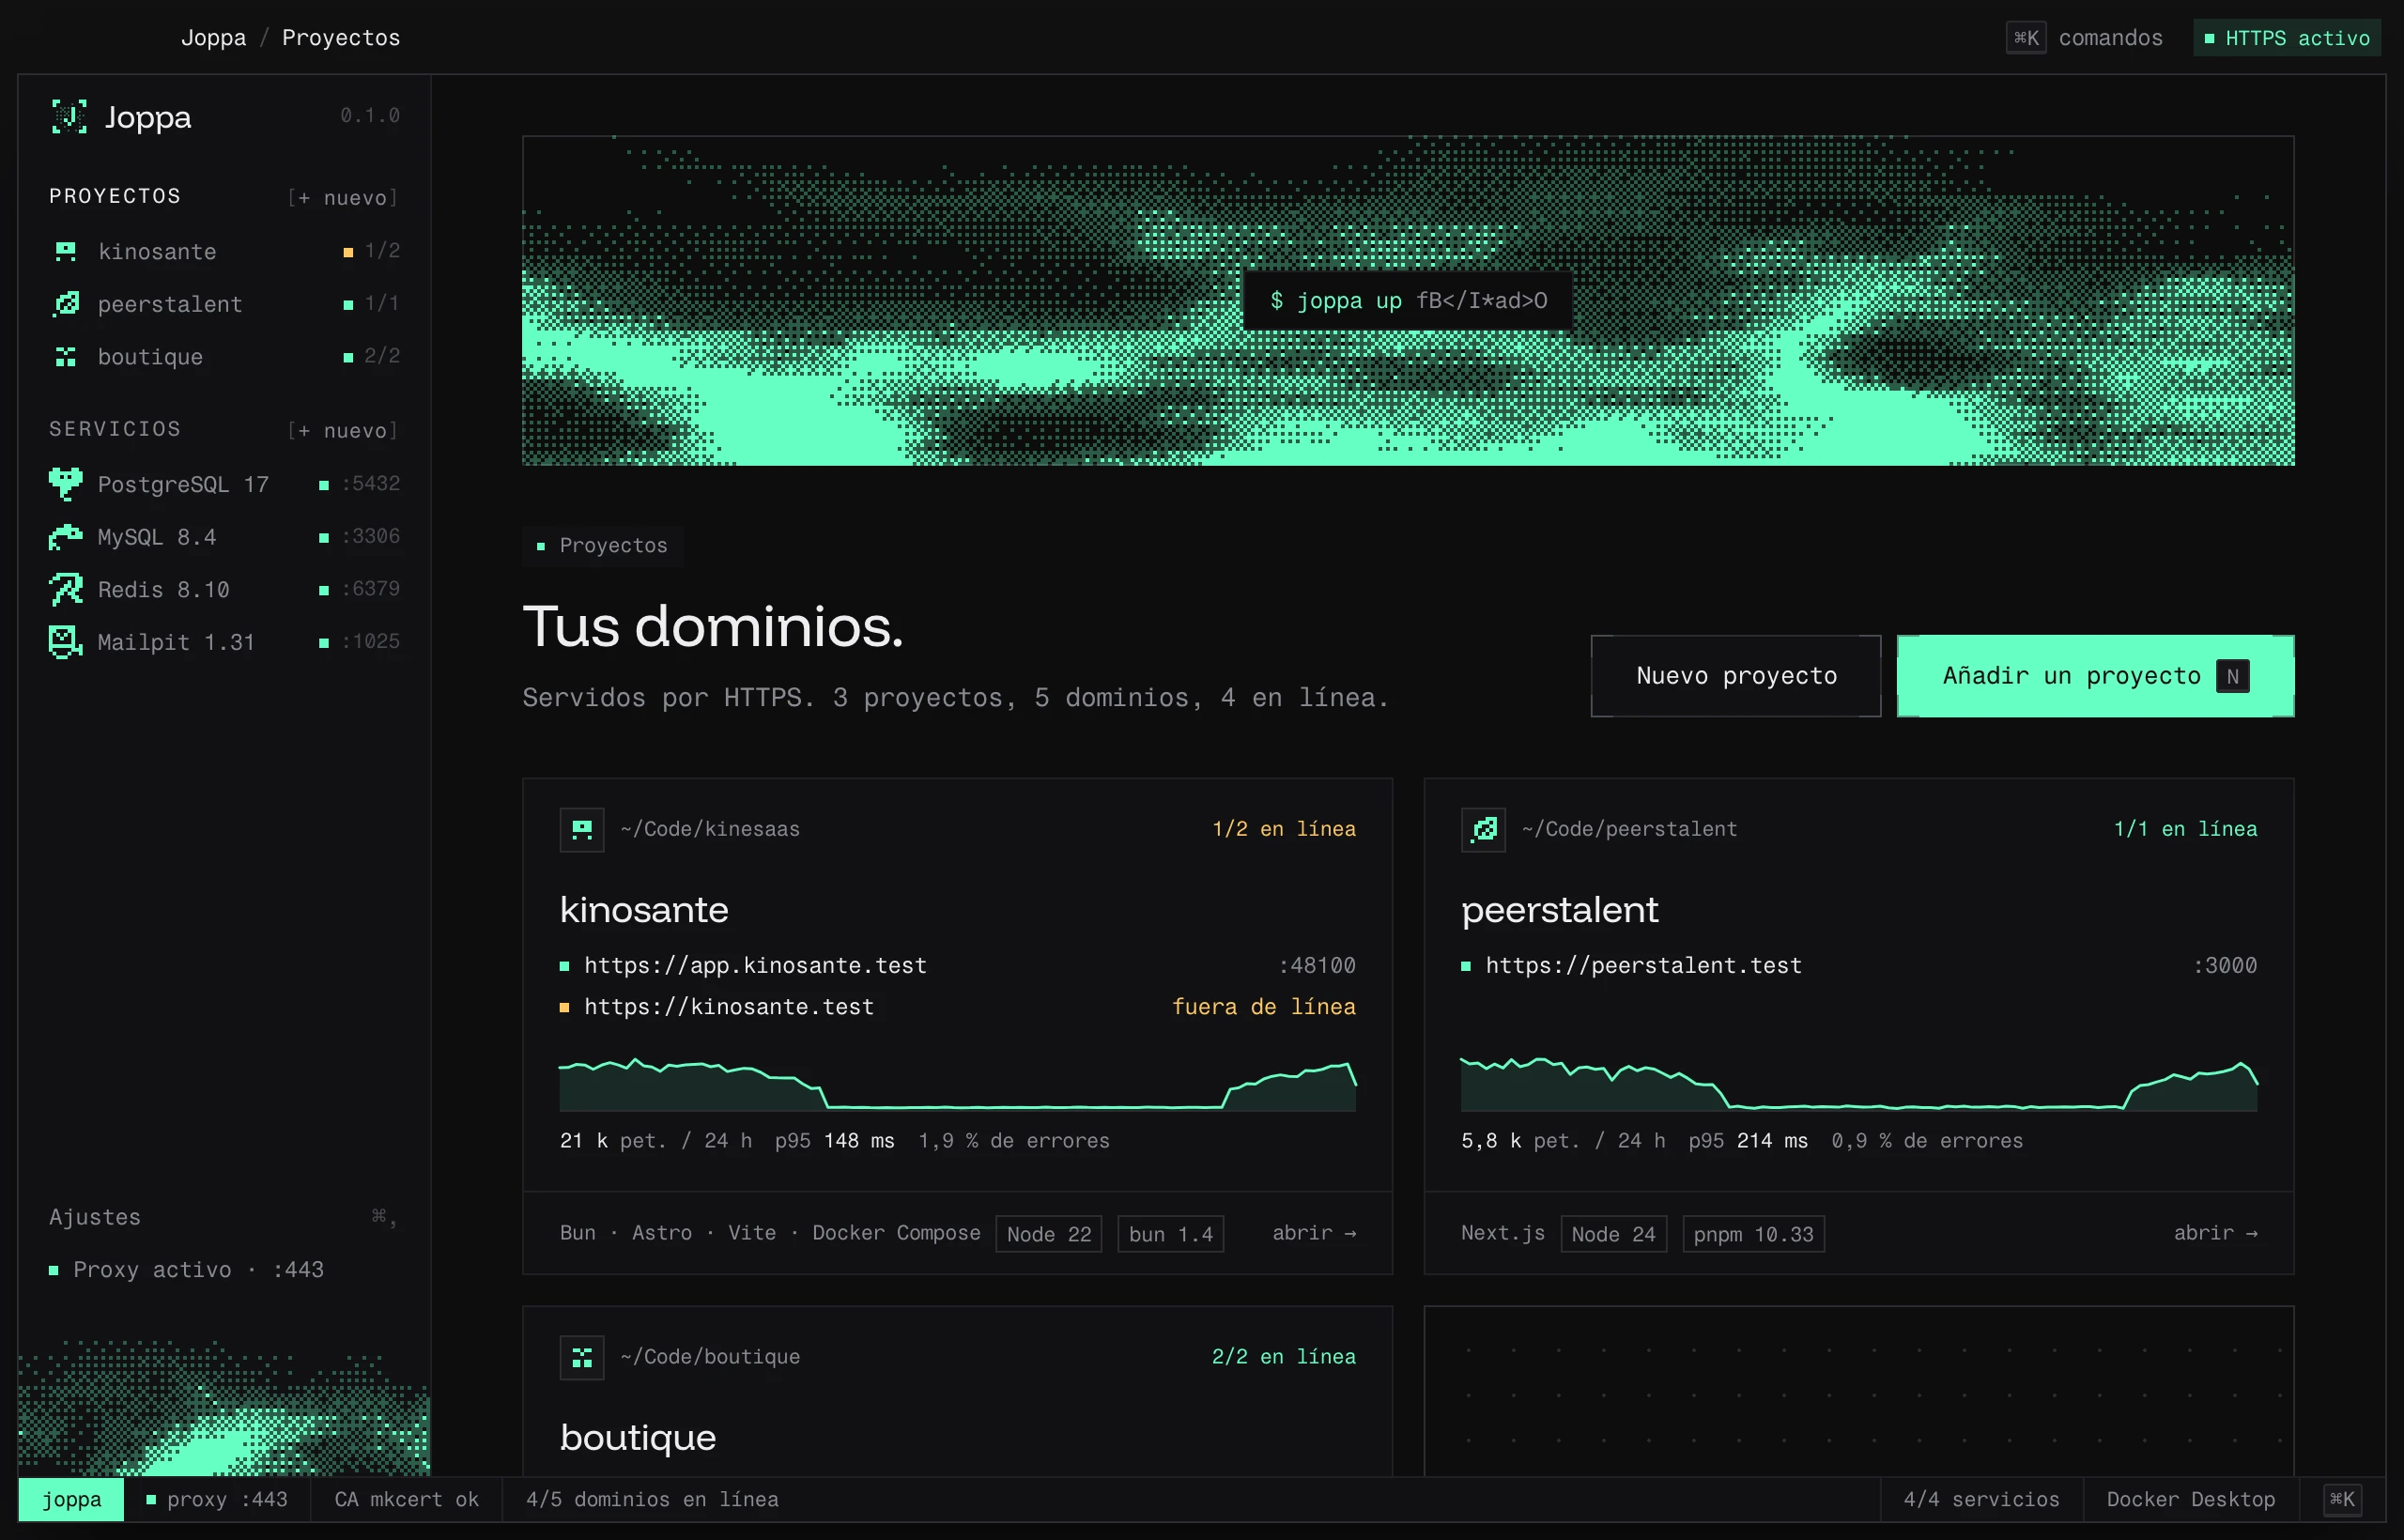Open https://peerstalent.test link

click(x=1643, y=965)
